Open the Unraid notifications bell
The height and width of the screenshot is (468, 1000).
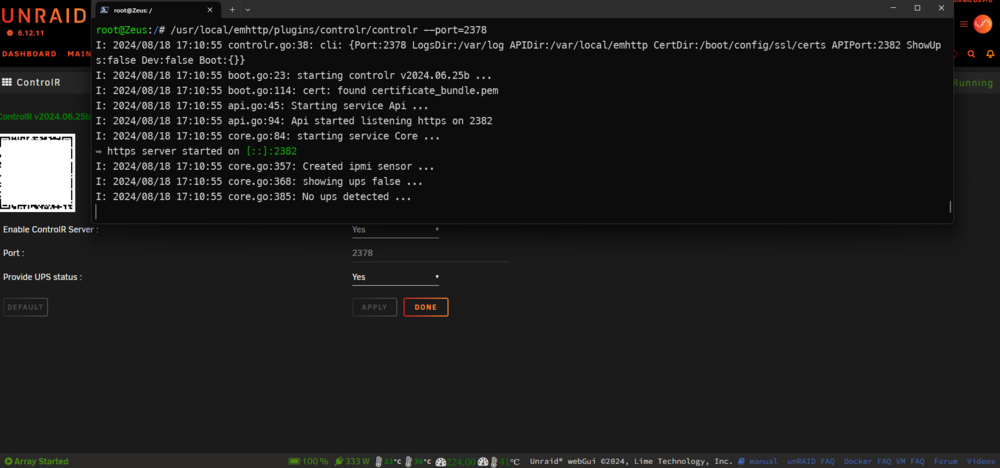(x=990, y=54)
